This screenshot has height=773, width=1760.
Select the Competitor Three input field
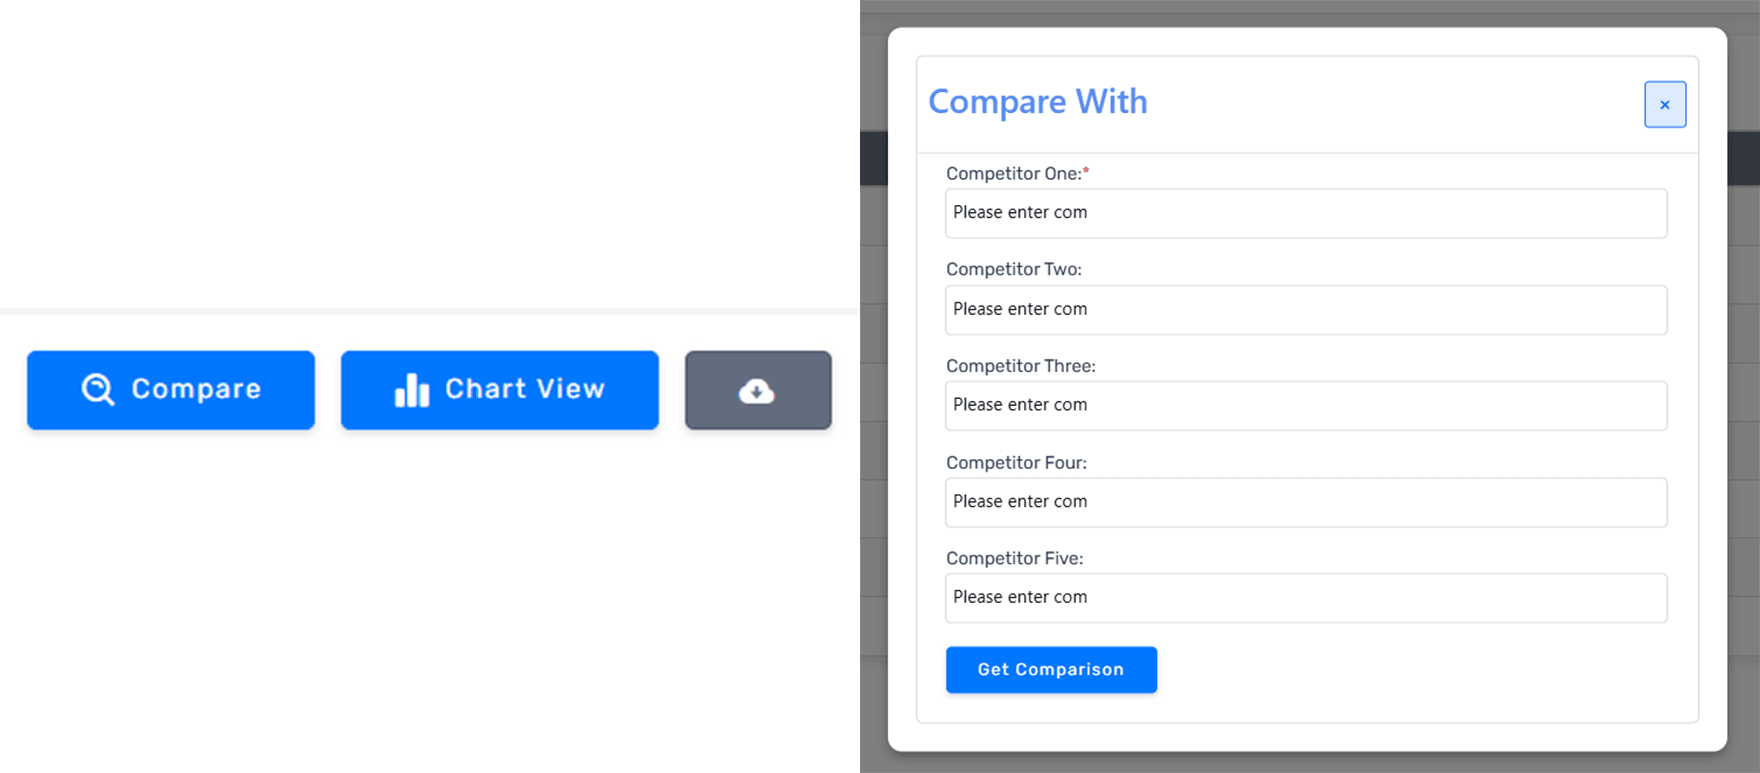(1305, 405)
